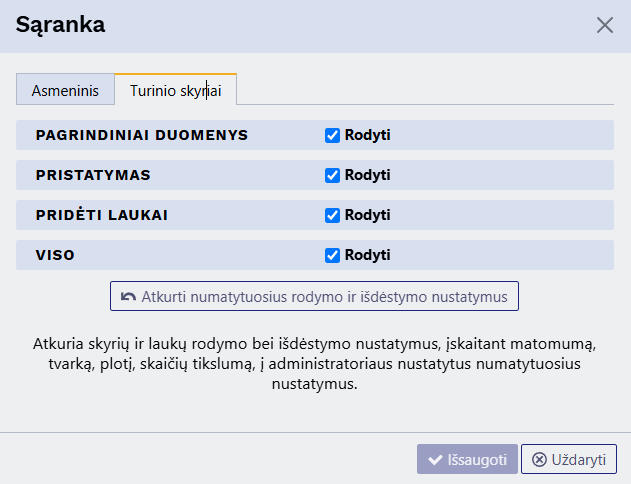Save settings with Išsaugoti button
Screen dimensions: 631x484
467,459
